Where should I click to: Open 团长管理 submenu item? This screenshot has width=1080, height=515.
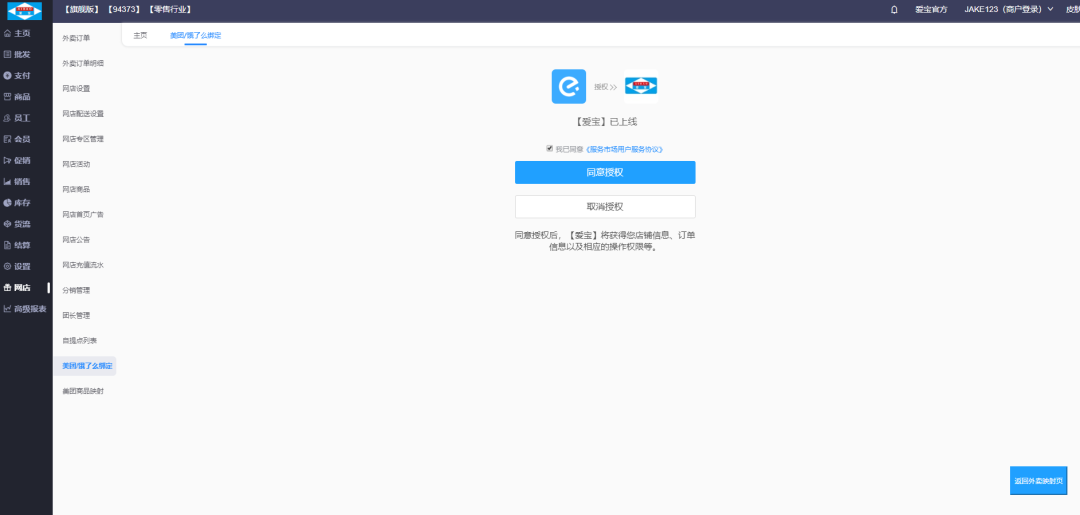(76, 315)
